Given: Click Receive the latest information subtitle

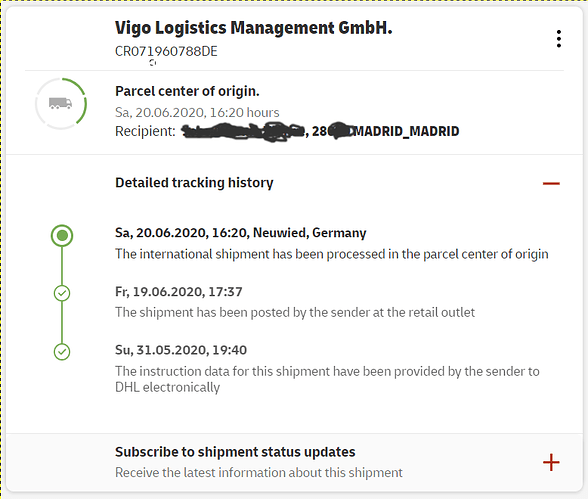Looking at the screenshot, I should [x=259, y=472].
